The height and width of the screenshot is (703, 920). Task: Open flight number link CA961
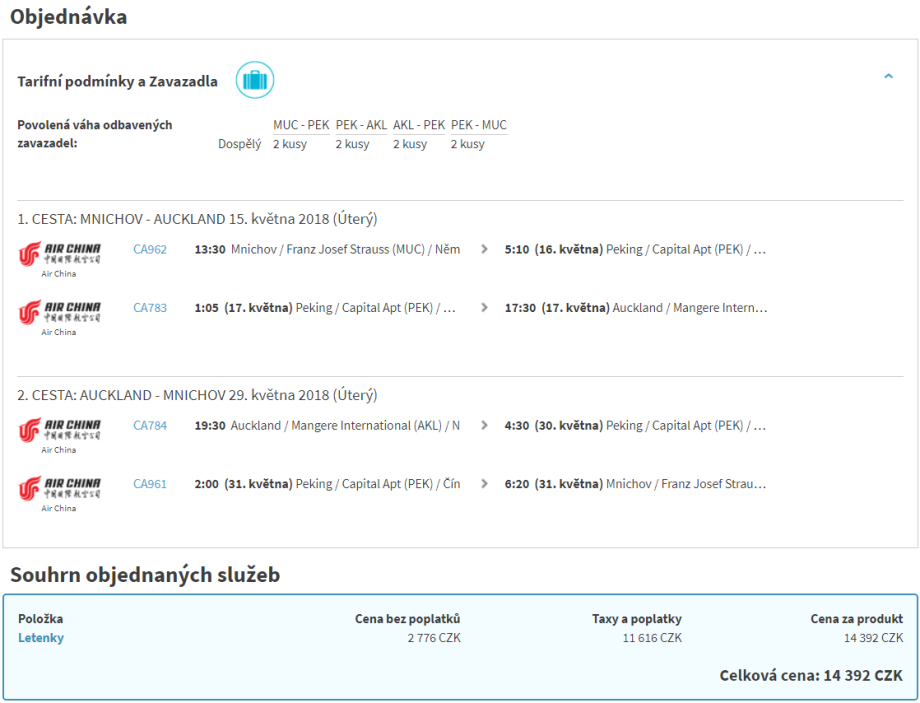click(150, 484)
